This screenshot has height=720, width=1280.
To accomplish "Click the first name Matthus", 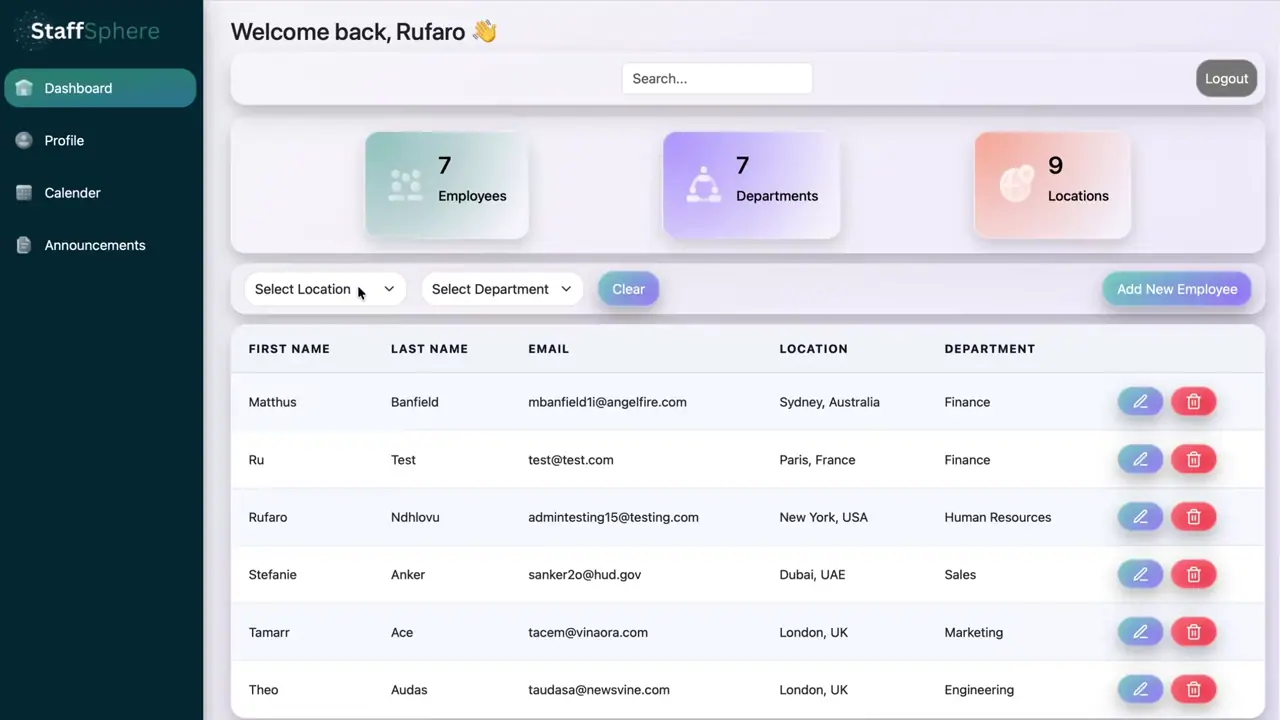I will tap(272, 402).
